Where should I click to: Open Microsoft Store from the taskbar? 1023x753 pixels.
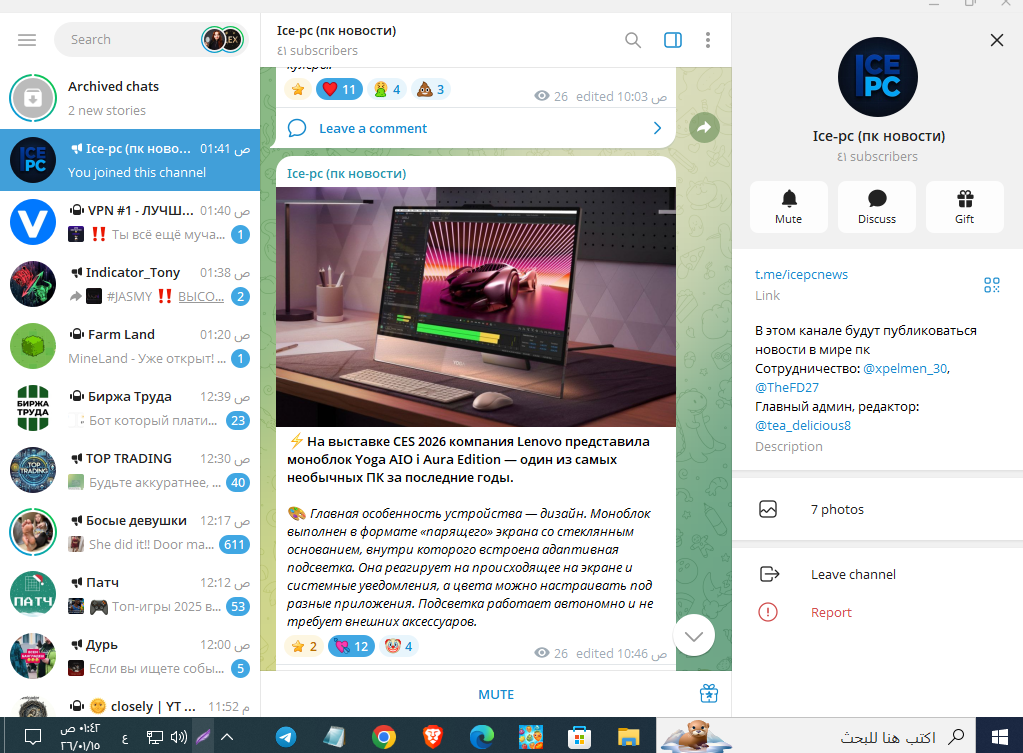[579, 737]
